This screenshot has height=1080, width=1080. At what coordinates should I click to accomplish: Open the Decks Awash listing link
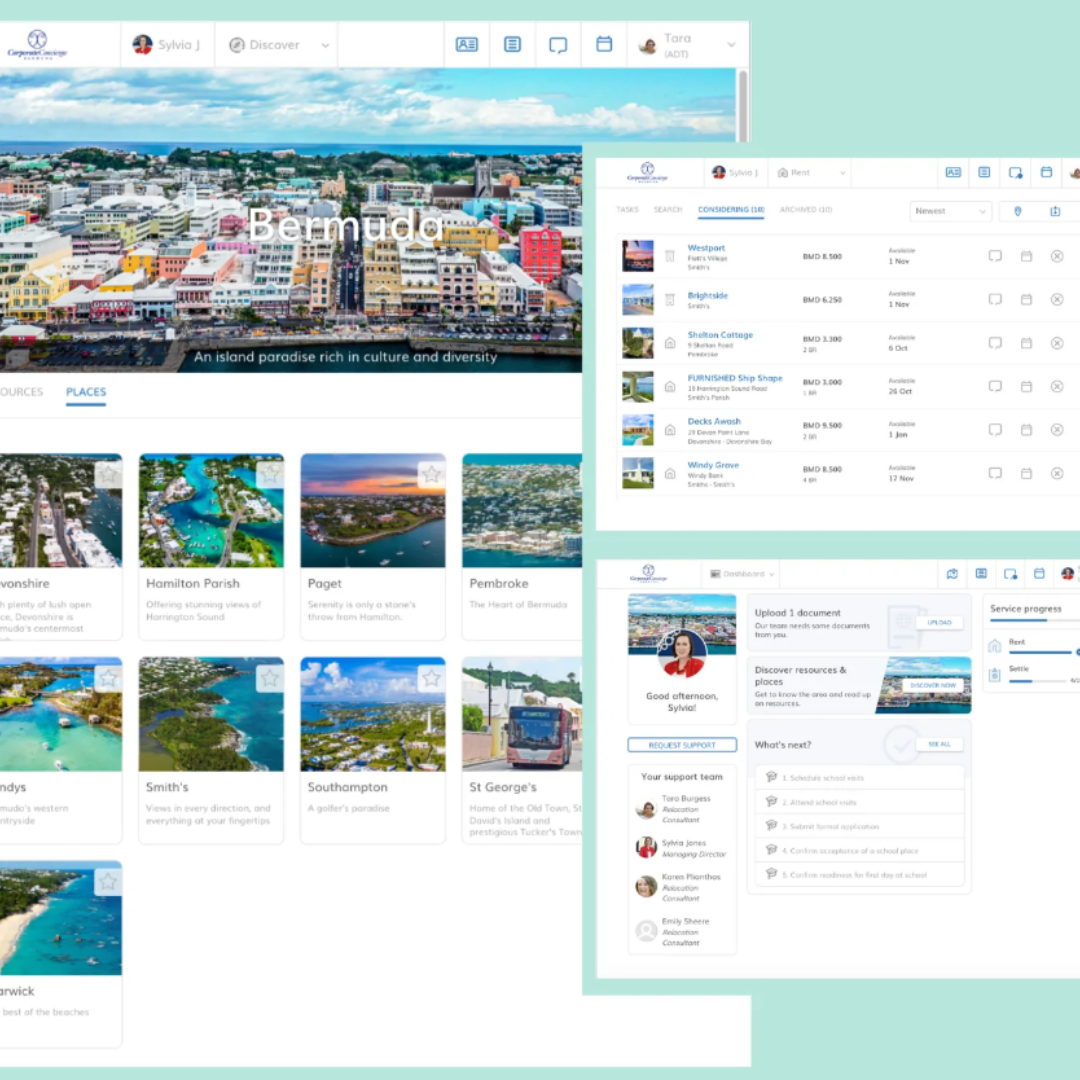click(x=714, y=422)
